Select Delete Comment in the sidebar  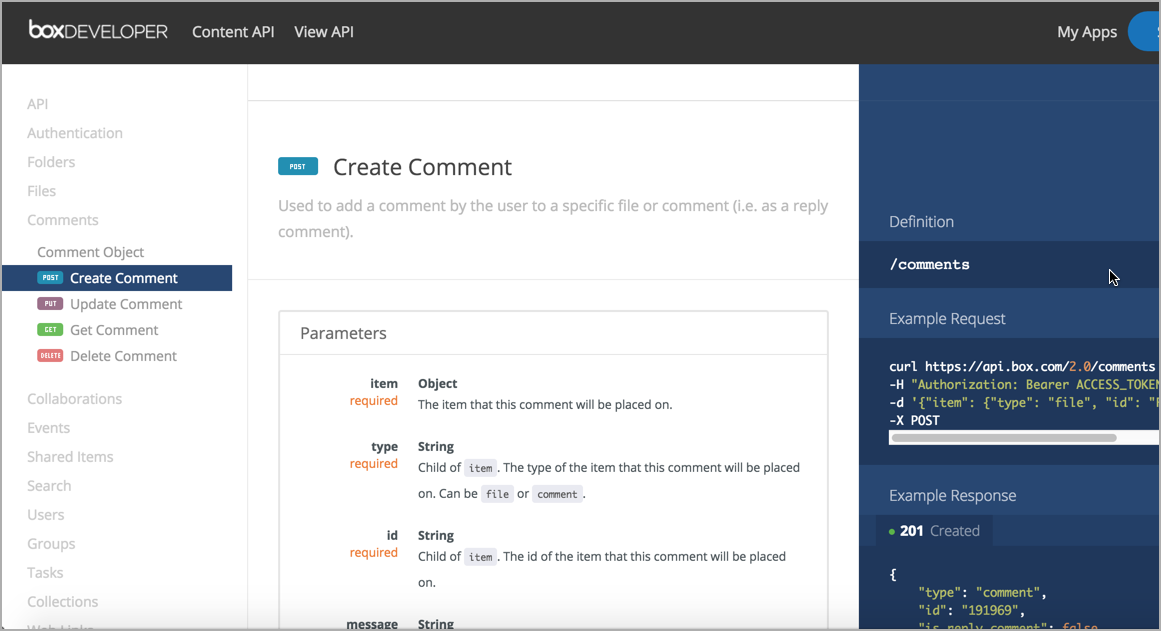point(123,356)
